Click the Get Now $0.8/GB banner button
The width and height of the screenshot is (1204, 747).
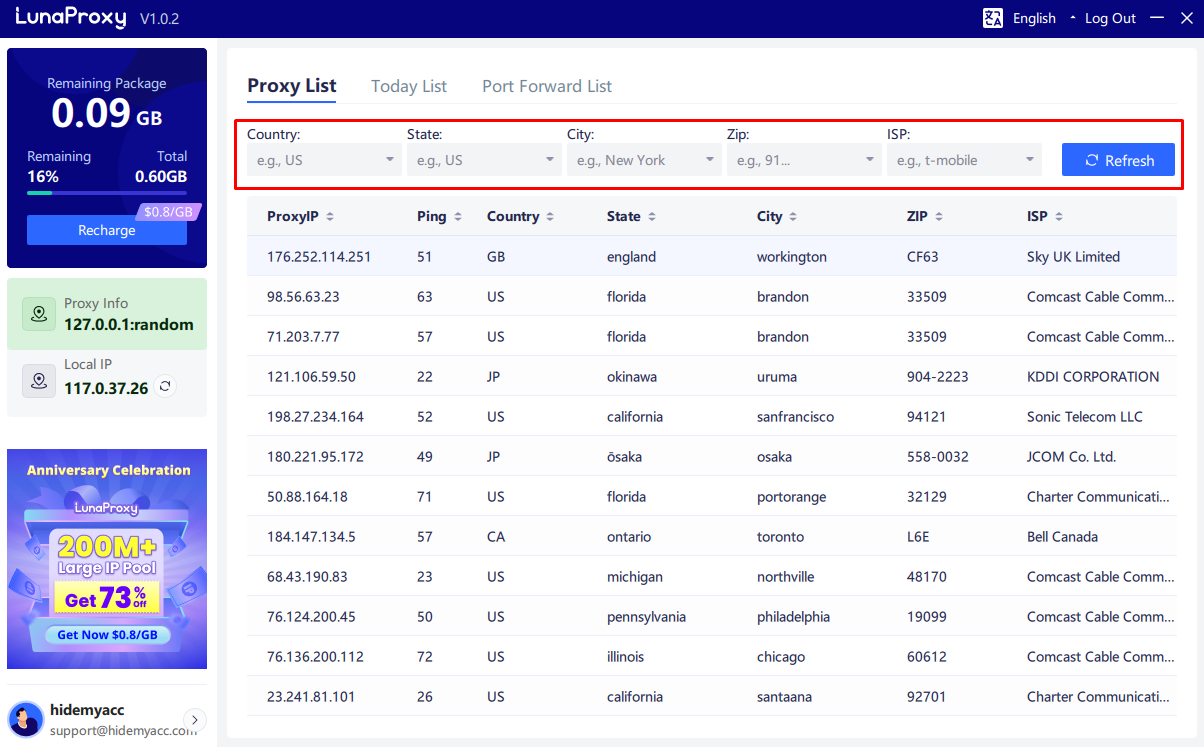point(106,634)
